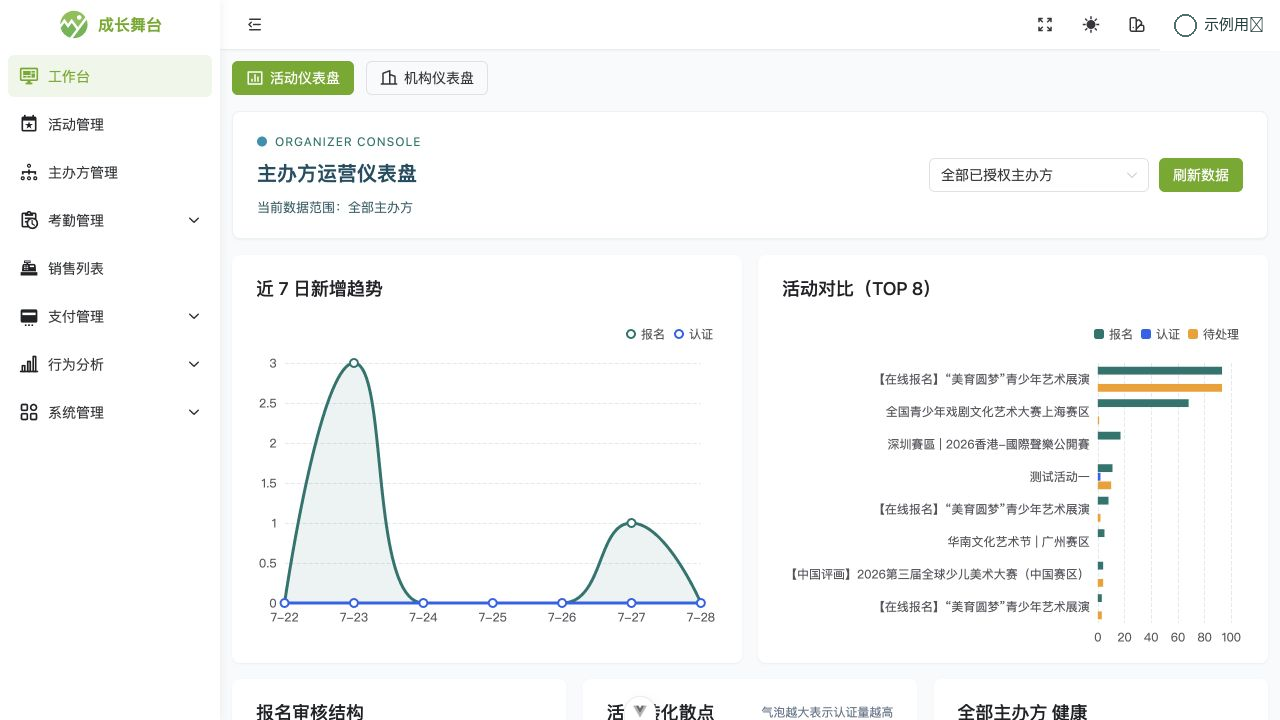Click the 成长舞台 logo icon

click(x=74, y=24)
